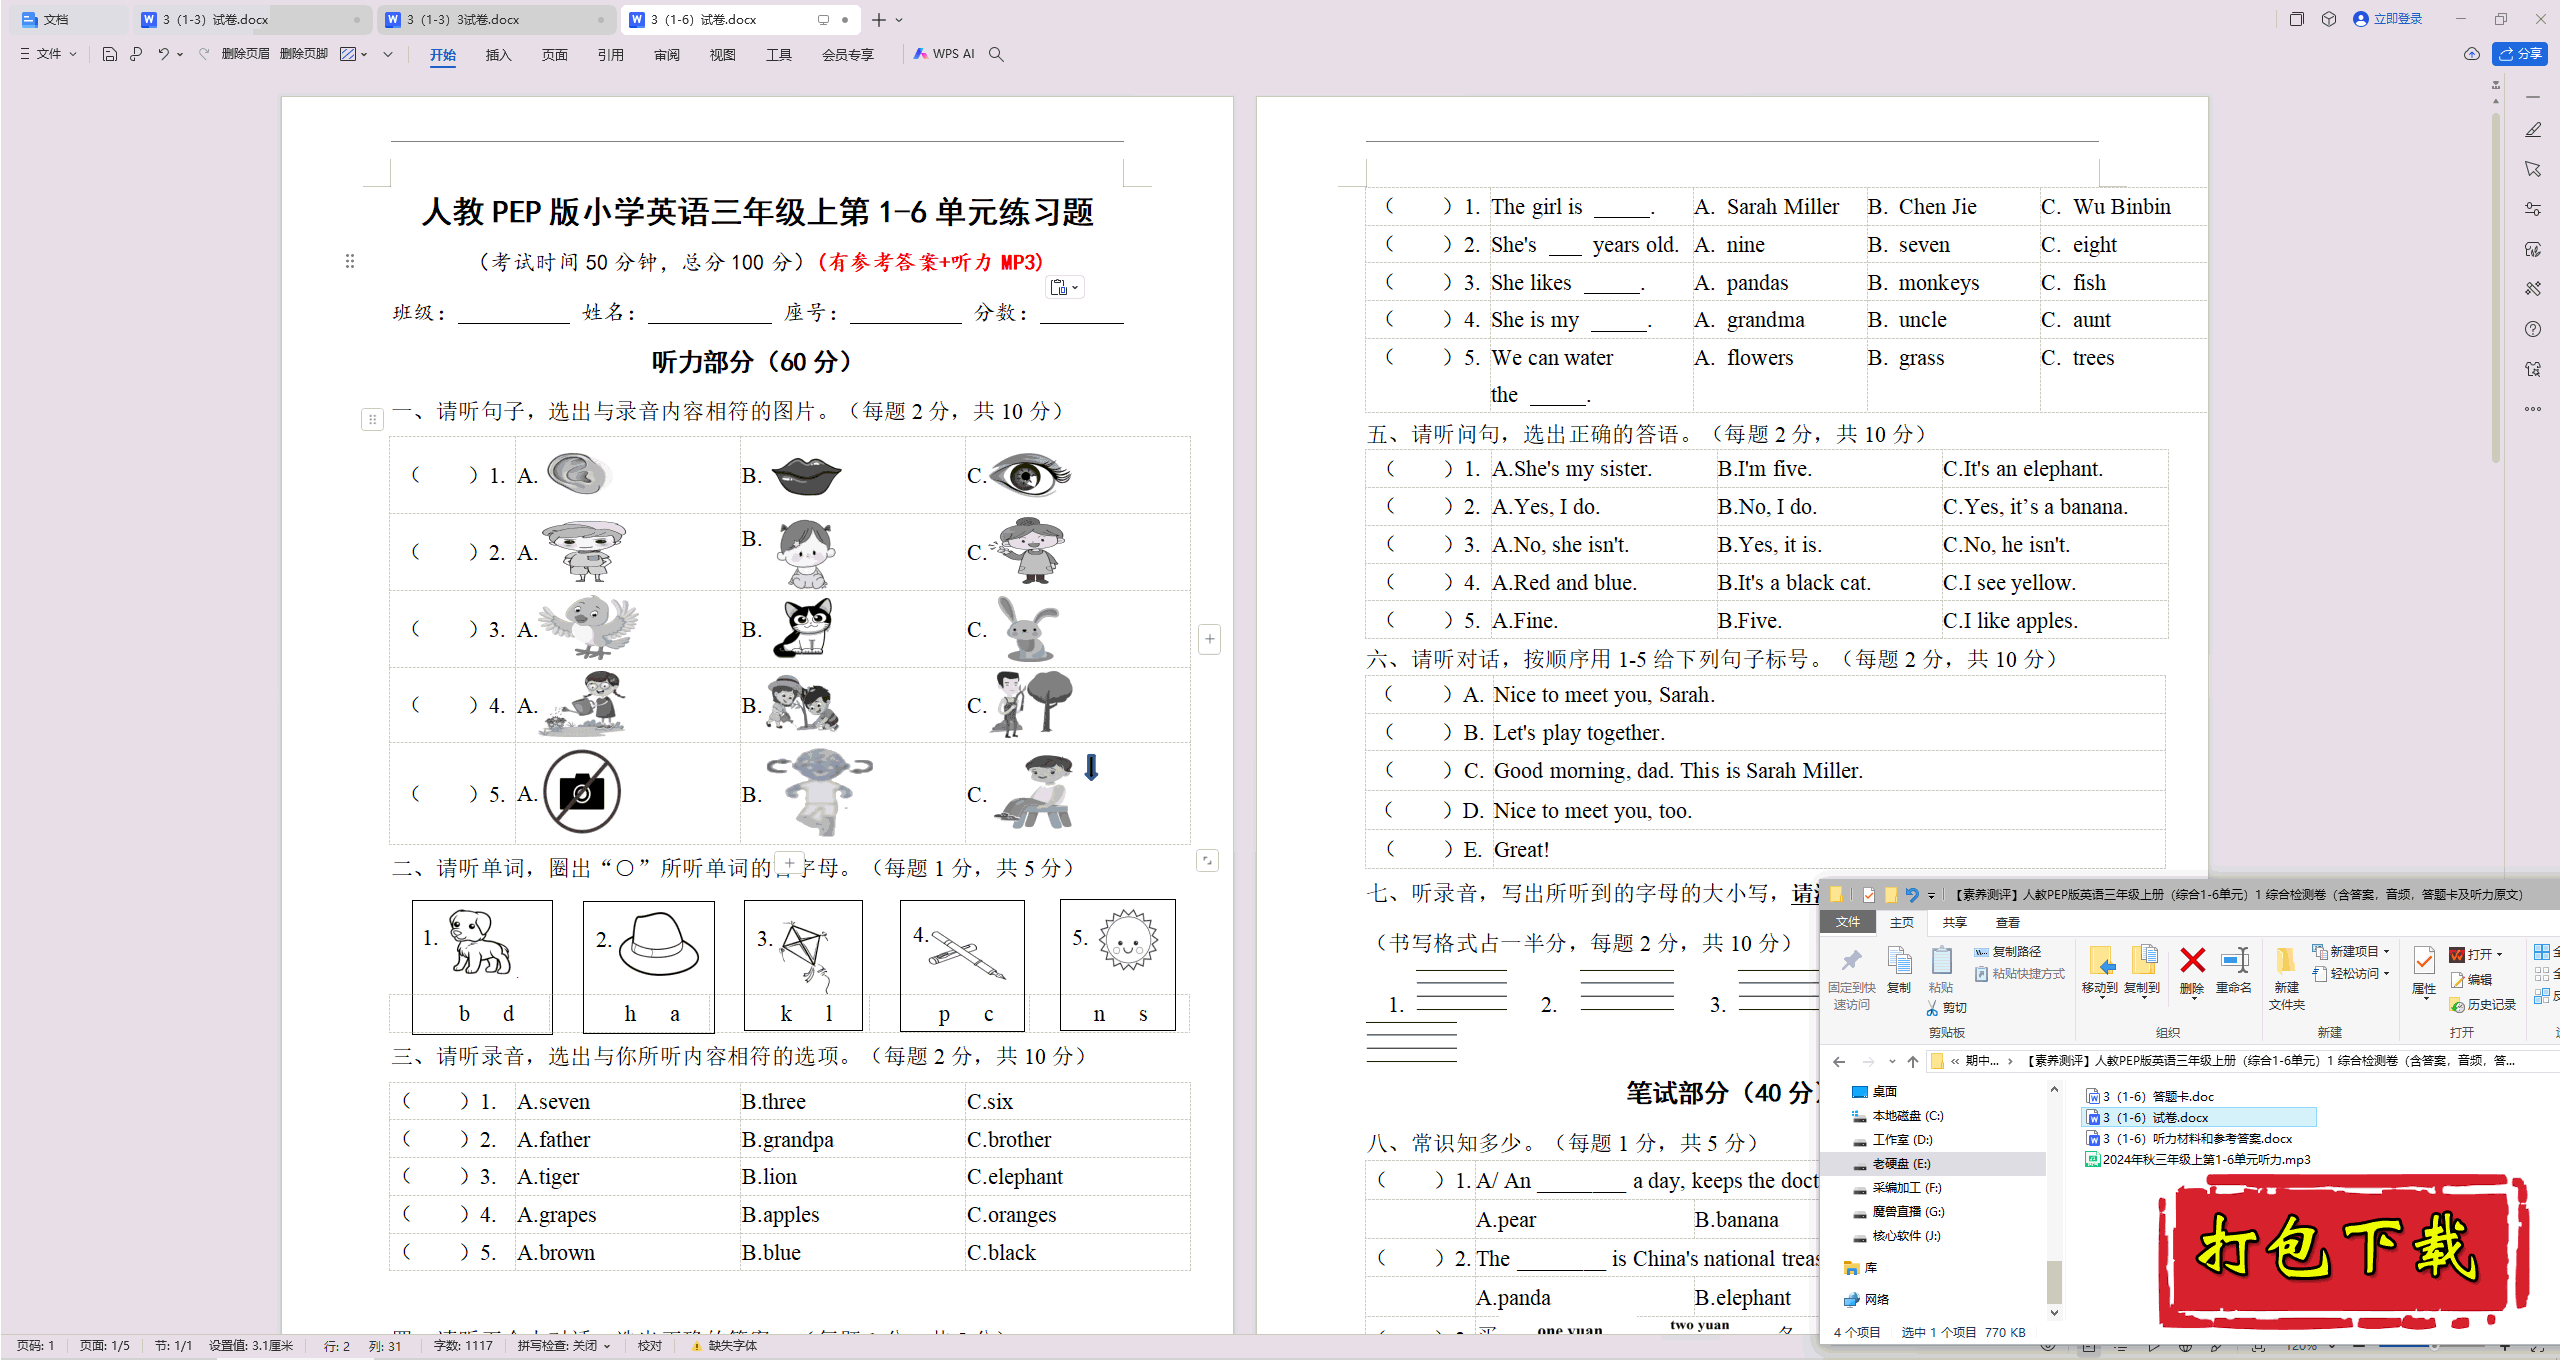This screenshot has width=2560, height=1360.
Task: Switch to document tab 3 (1-3) 3试卷.docx
Action: 496,19
